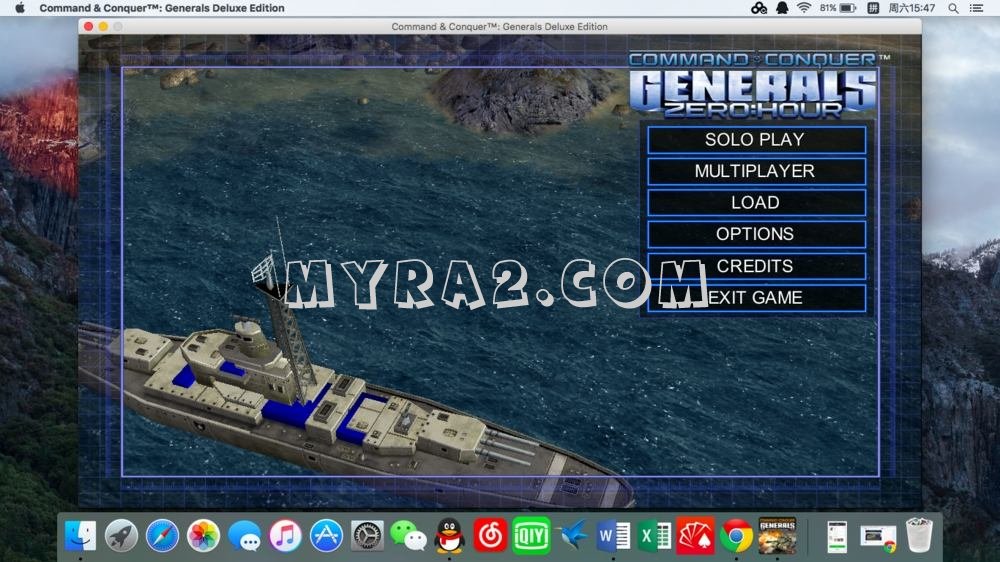The height and width of the screenshot is (562, 1000).
Task: Open the QQ penguin menu bar icon
Action: 782,8
